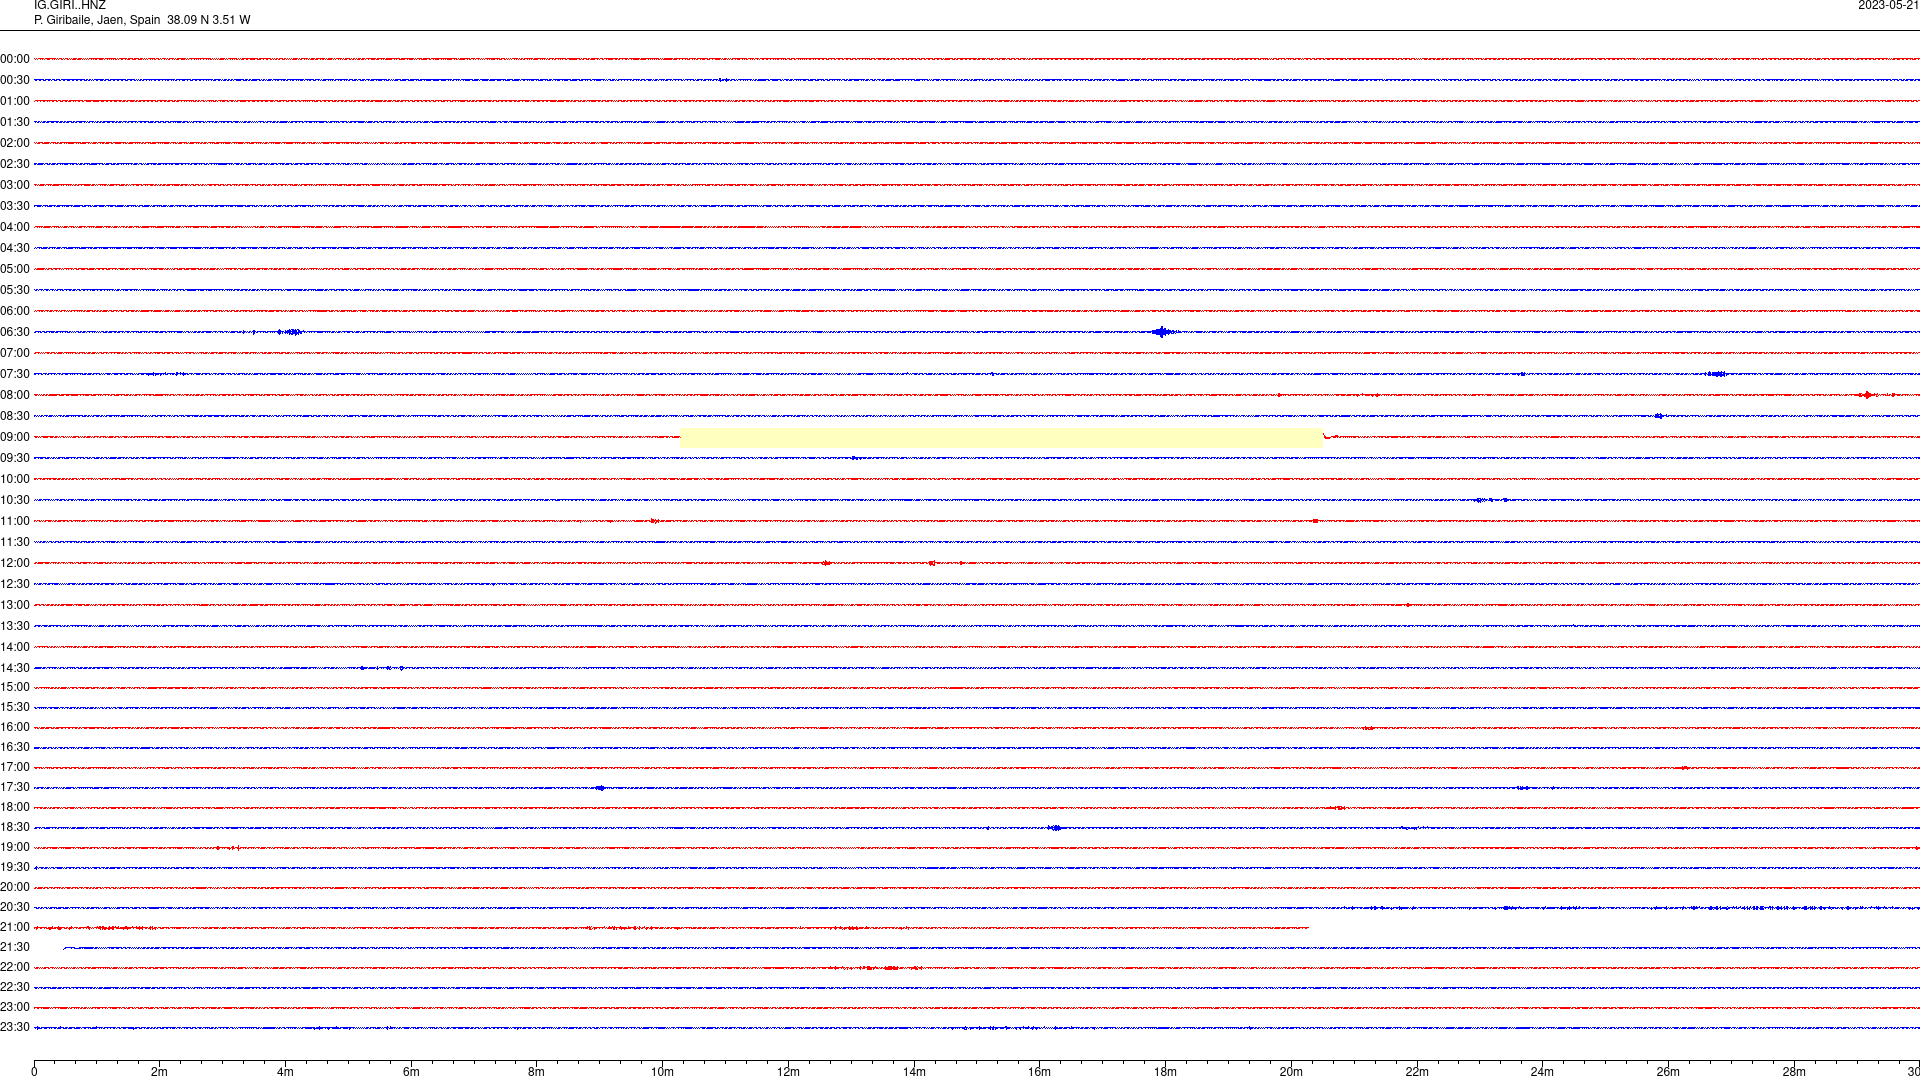Viewport: 1920px width, 1080px height.
Task: Select the 05:30 trace time label
Action: 15,290
